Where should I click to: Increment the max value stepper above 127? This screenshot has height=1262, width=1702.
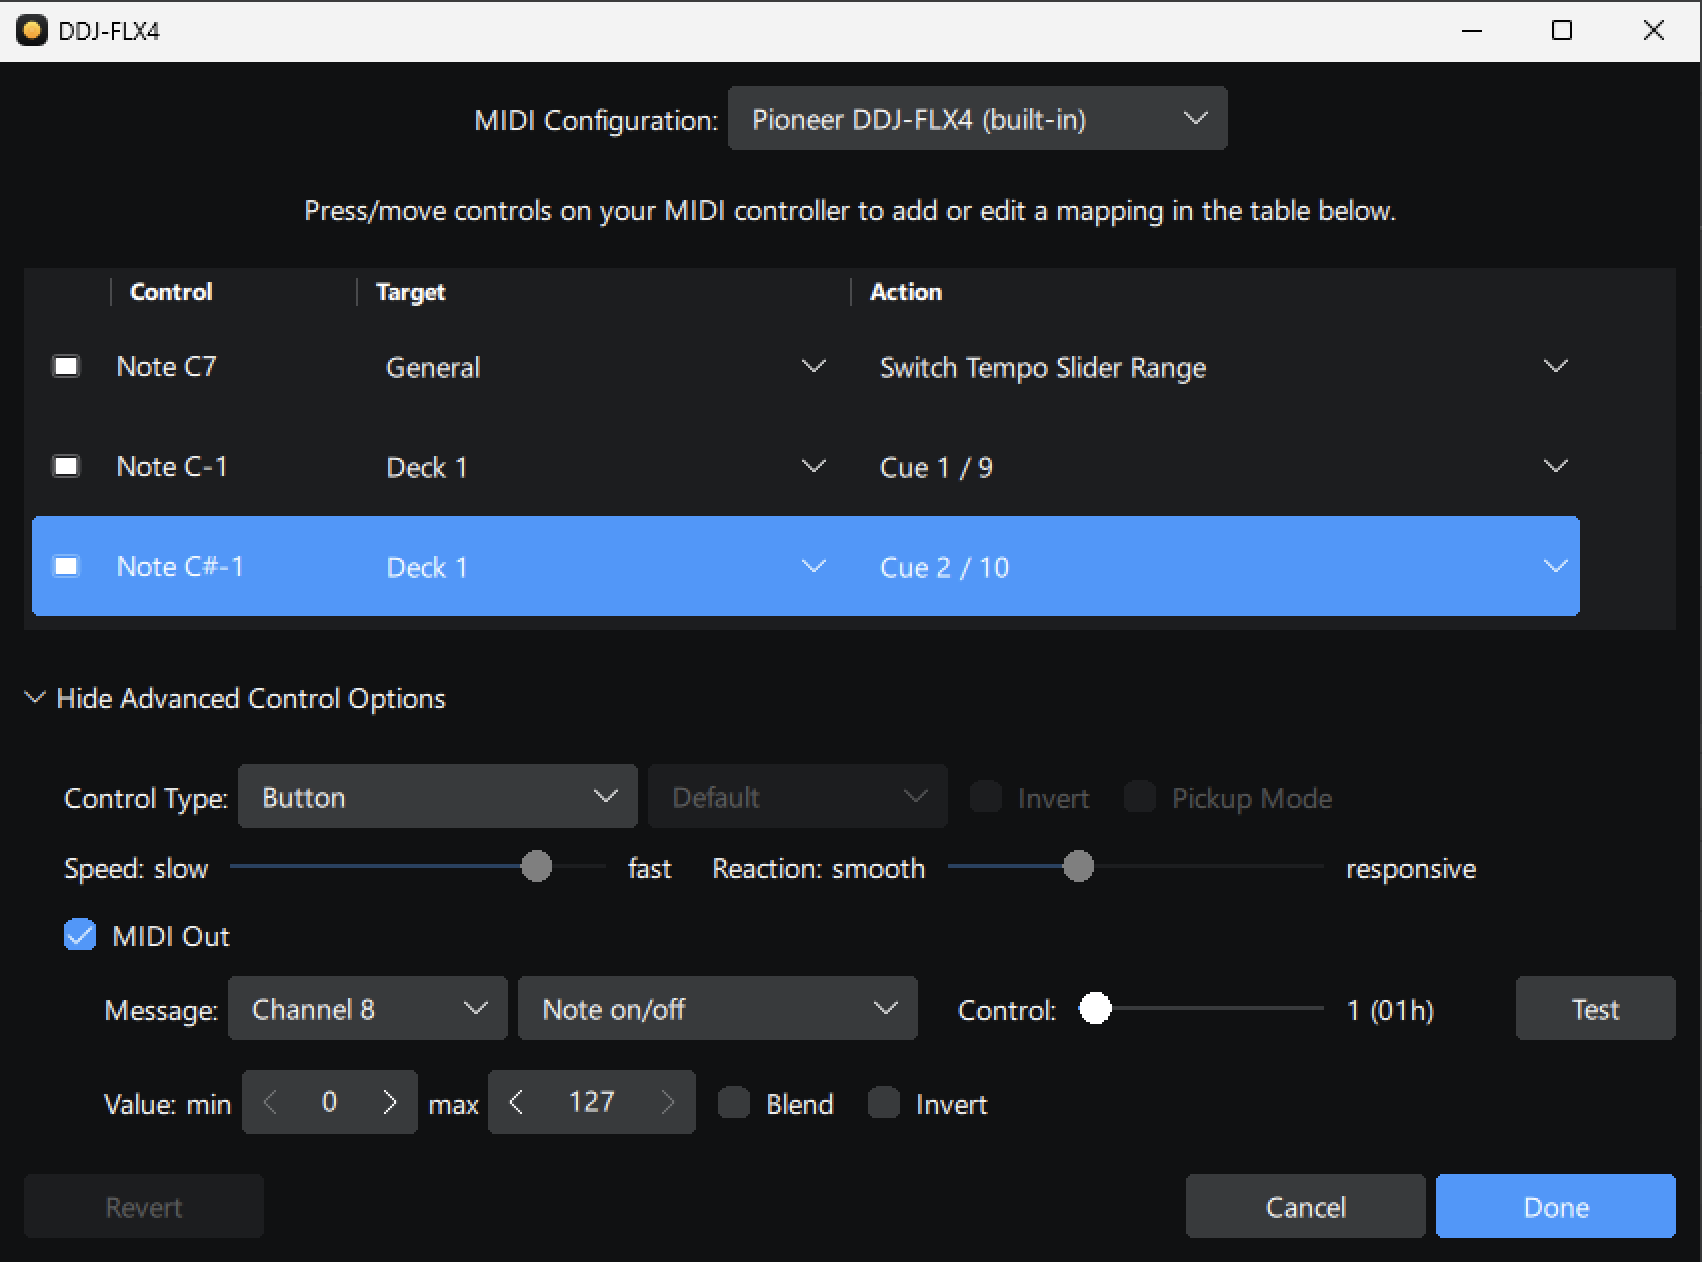(x=667, y=1102)
